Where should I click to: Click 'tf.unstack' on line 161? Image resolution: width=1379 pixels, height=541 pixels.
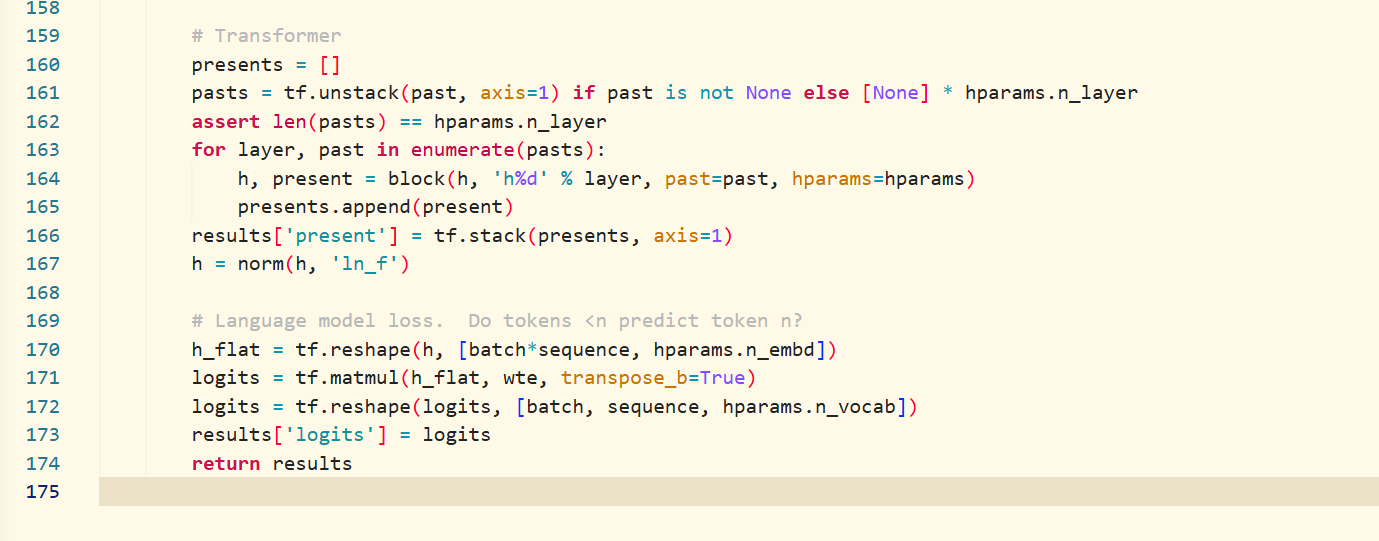(318, 93)
